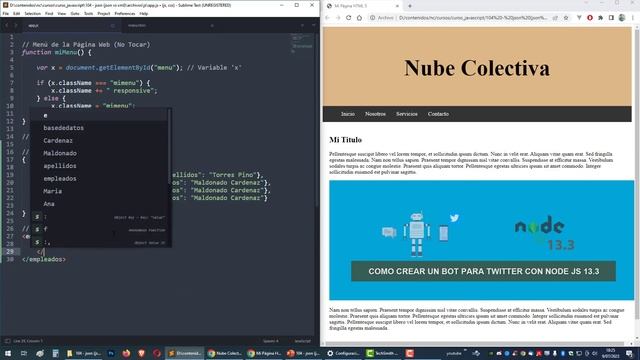Screen dimensions: 640x360
Task: Click the address bar URL
Action: 473,18
